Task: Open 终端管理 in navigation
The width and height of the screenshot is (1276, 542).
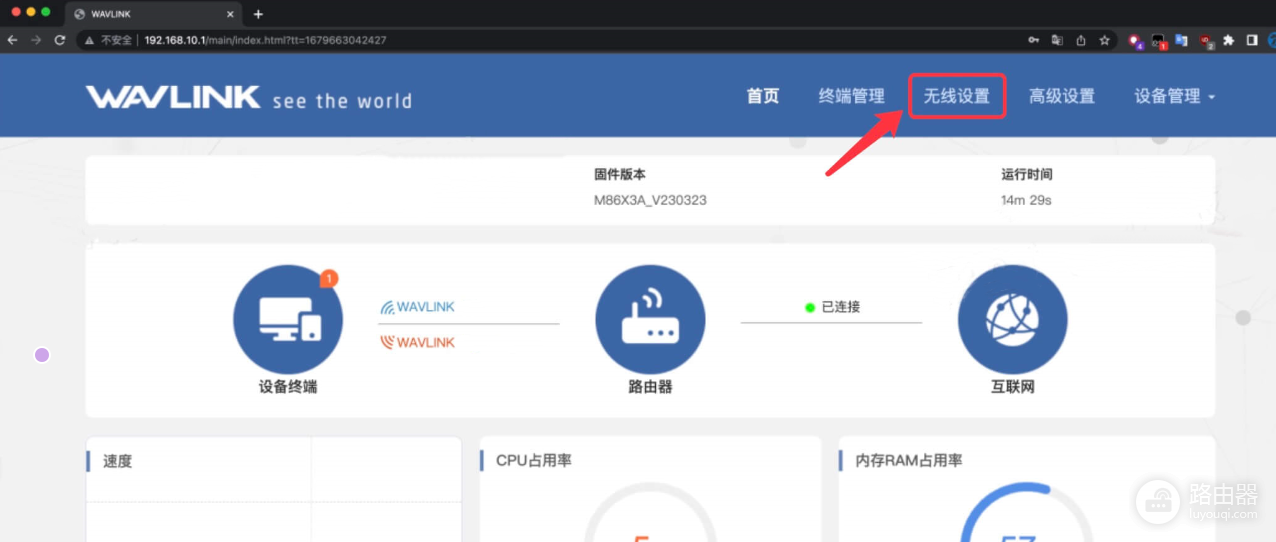Action: pos(852,96)
